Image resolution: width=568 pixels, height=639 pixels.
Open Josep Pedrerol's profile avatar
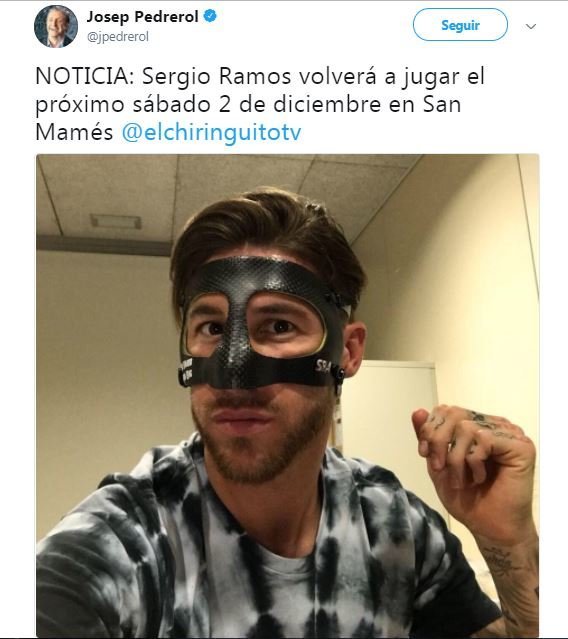56,26
